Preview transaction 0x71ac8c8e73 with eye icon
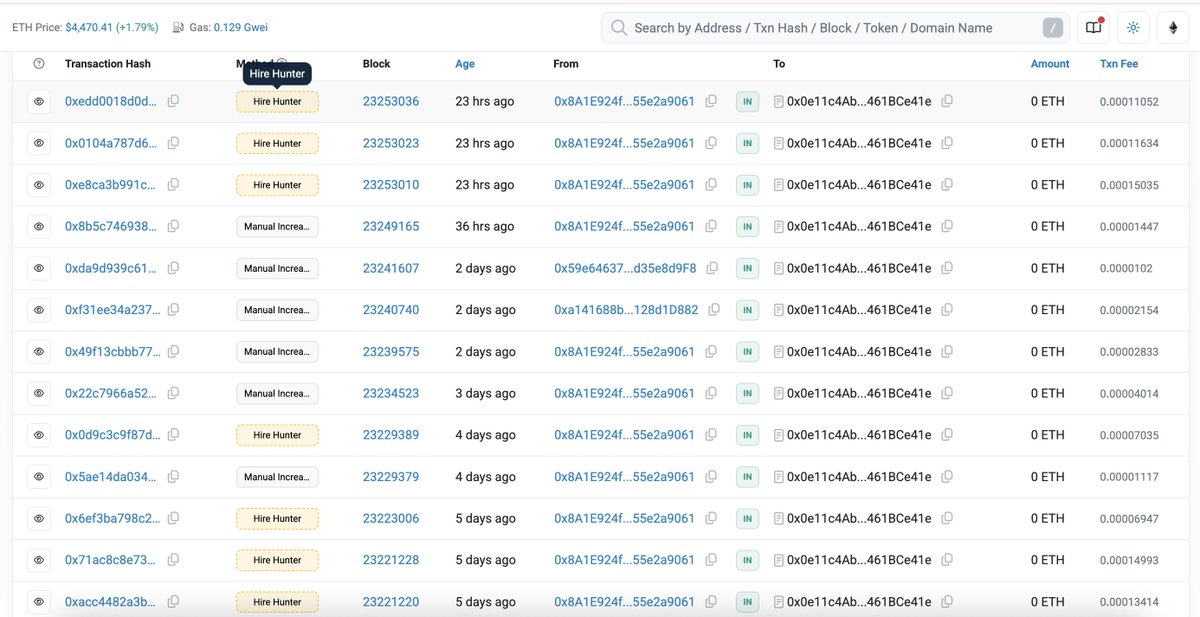 tap(39, 560)
